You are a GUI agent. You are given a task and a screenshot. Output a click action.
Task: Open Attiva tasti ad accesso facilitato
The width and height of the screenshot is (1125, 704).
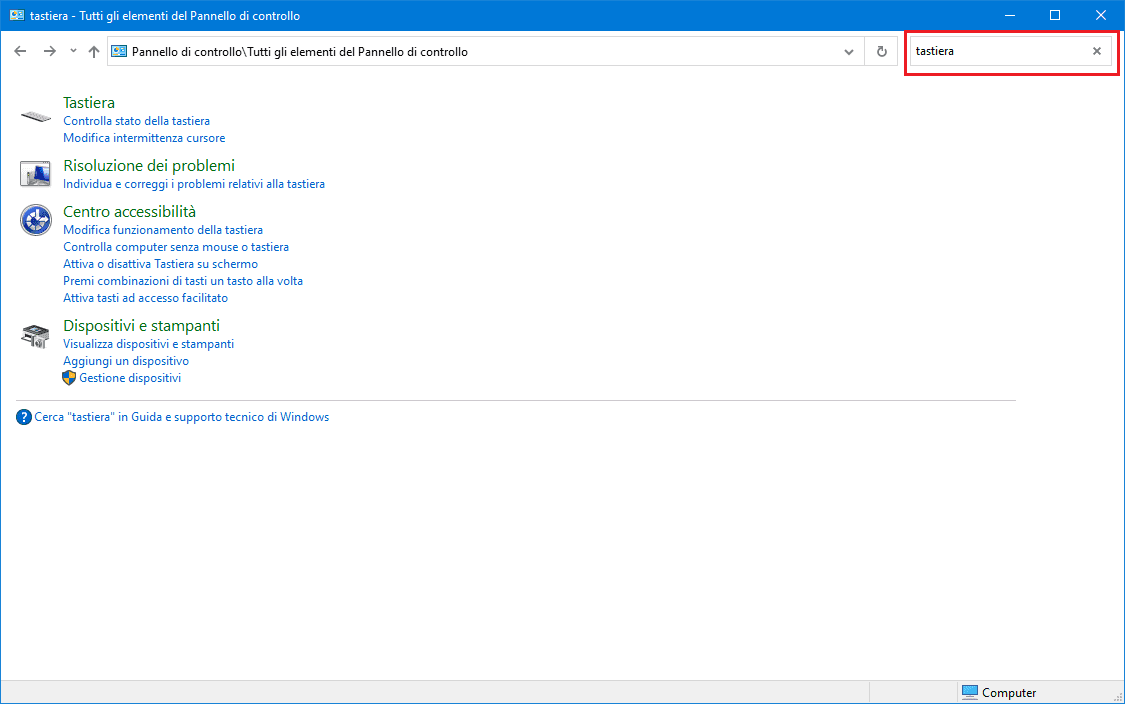point(145,298)
